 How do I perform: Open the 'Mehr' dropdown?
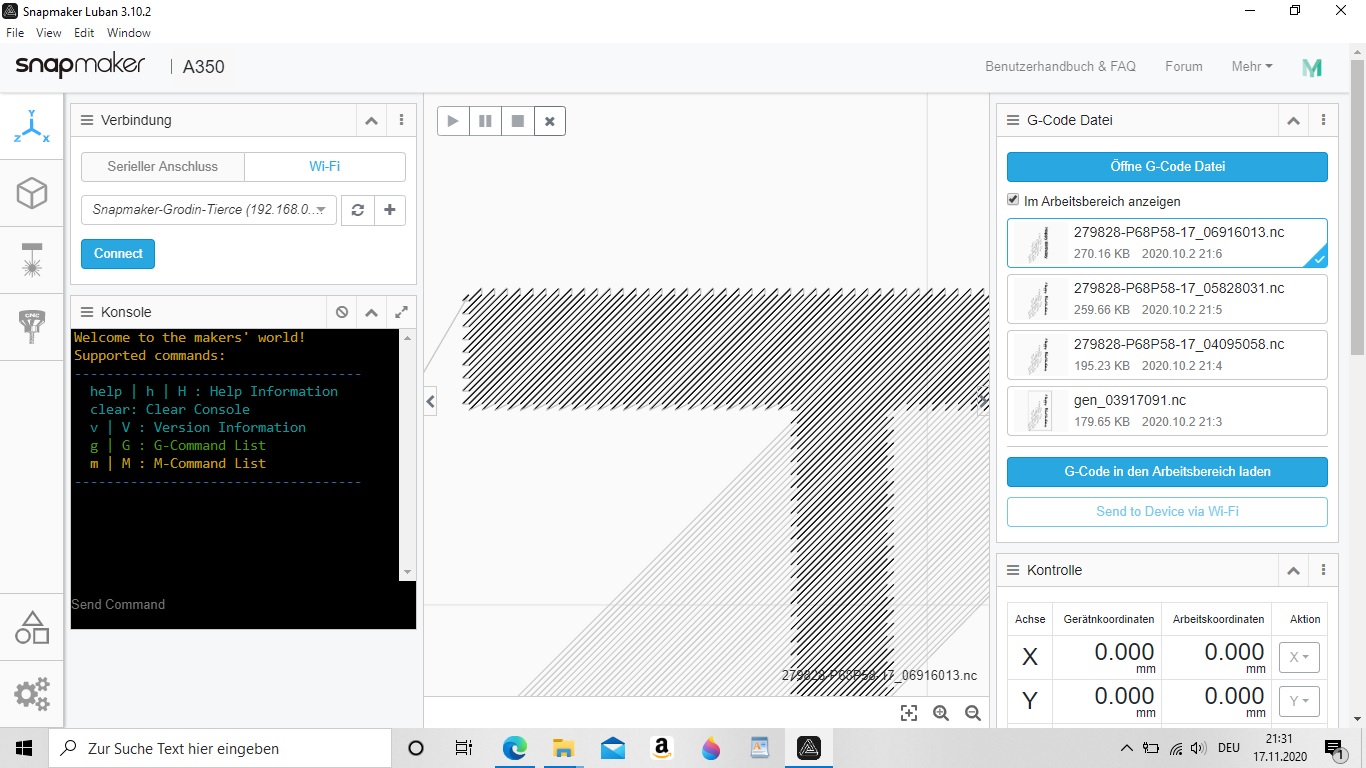click(1251, 66)
